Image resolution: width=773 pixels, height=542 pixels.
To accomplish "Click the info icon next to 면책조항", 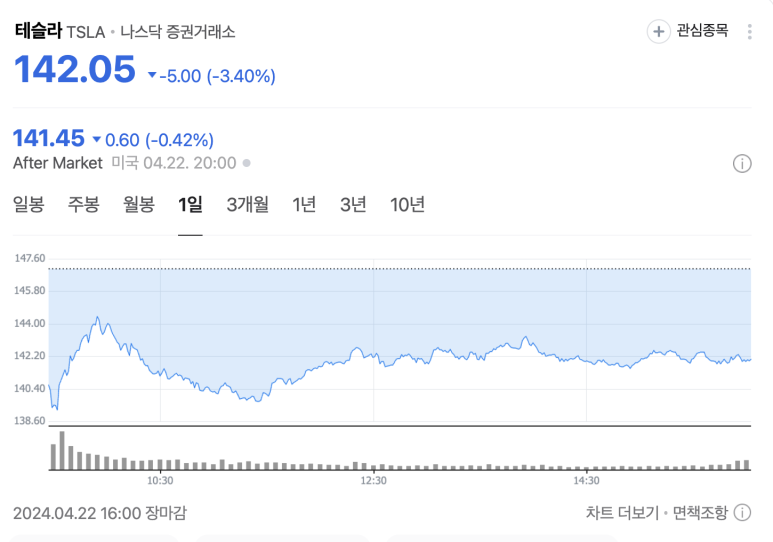I will (x=742, y=513).
